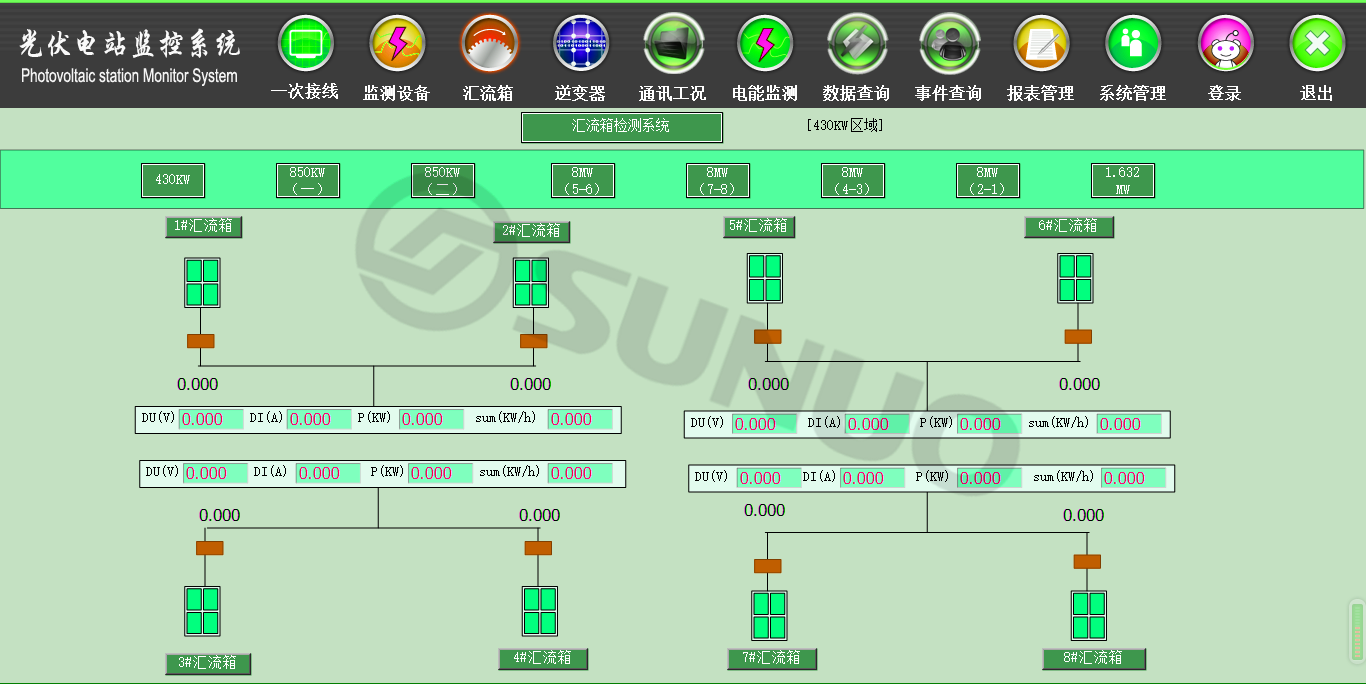Open the 数据查询 data query icon
Viewport: 1366px width, 684px height.
coord(857,45)
